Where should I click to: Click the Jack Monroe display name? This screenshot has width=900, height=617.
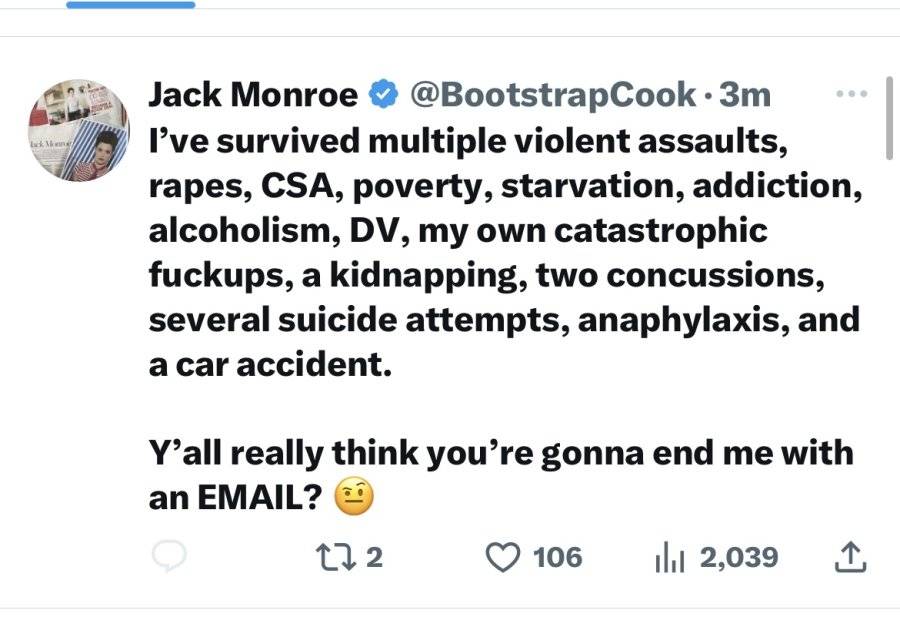click(253, 94)
